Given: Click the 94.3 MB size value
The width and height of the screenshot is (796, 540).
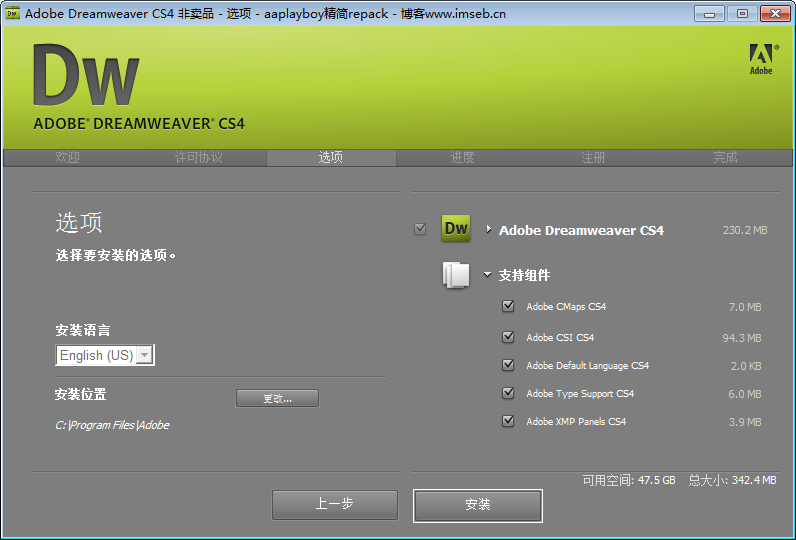Looking at the screenshot, I should [x=742, y=338].
